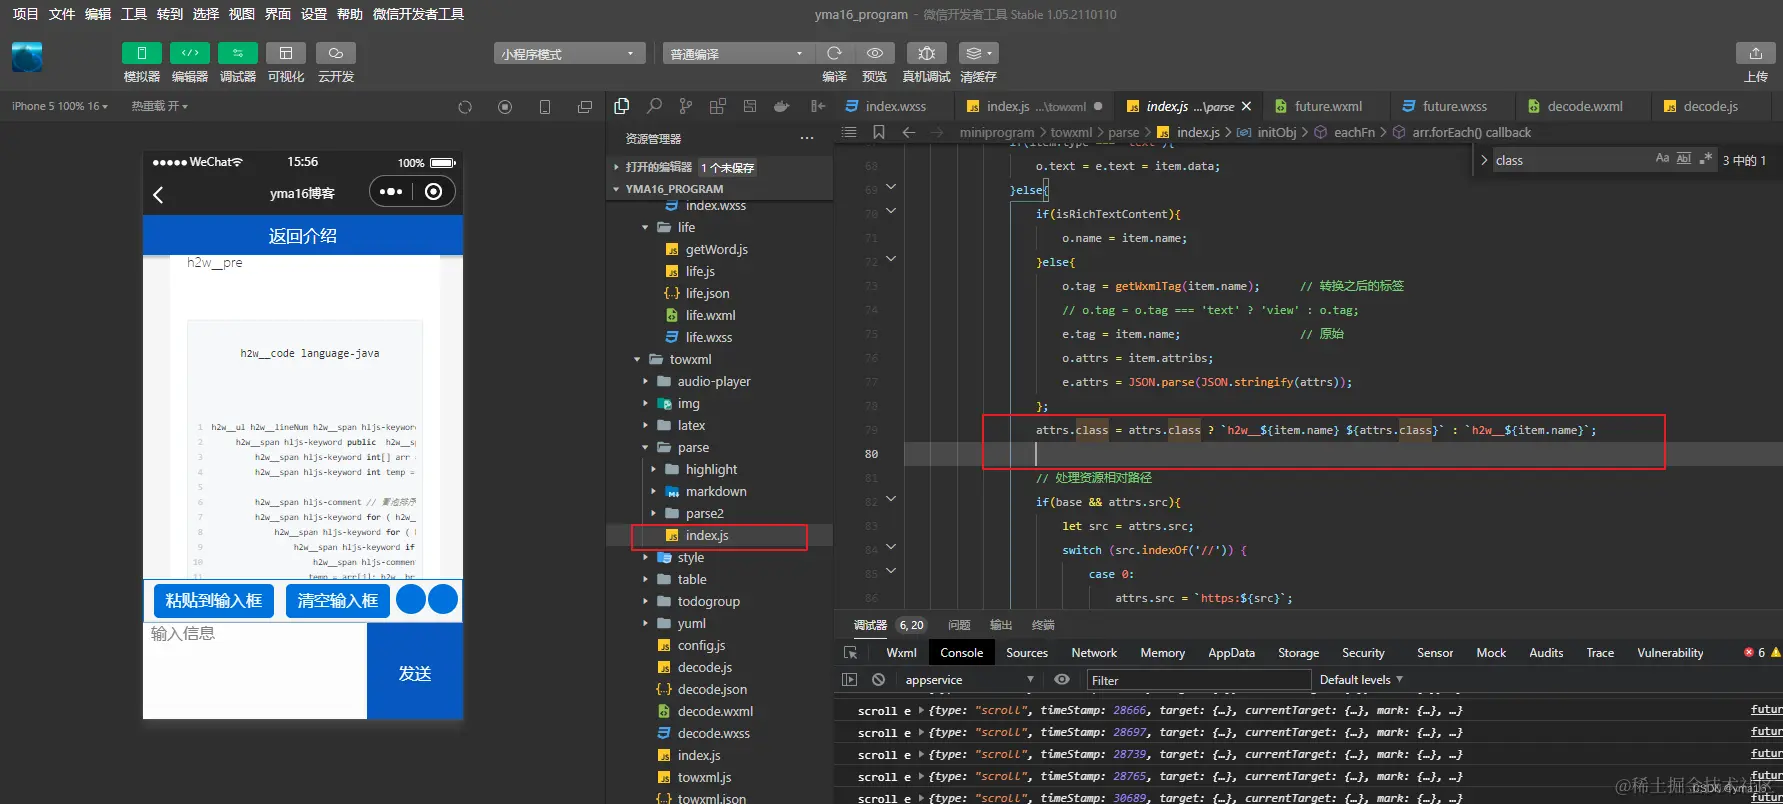Toggle match case Aa in find box

coord(1662,159)
